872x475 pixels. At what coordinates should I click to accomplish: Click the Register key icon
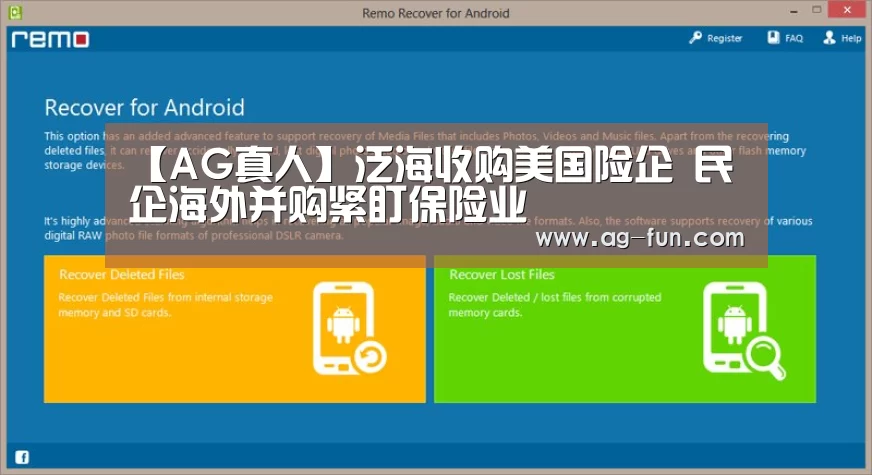coord(695,38)
